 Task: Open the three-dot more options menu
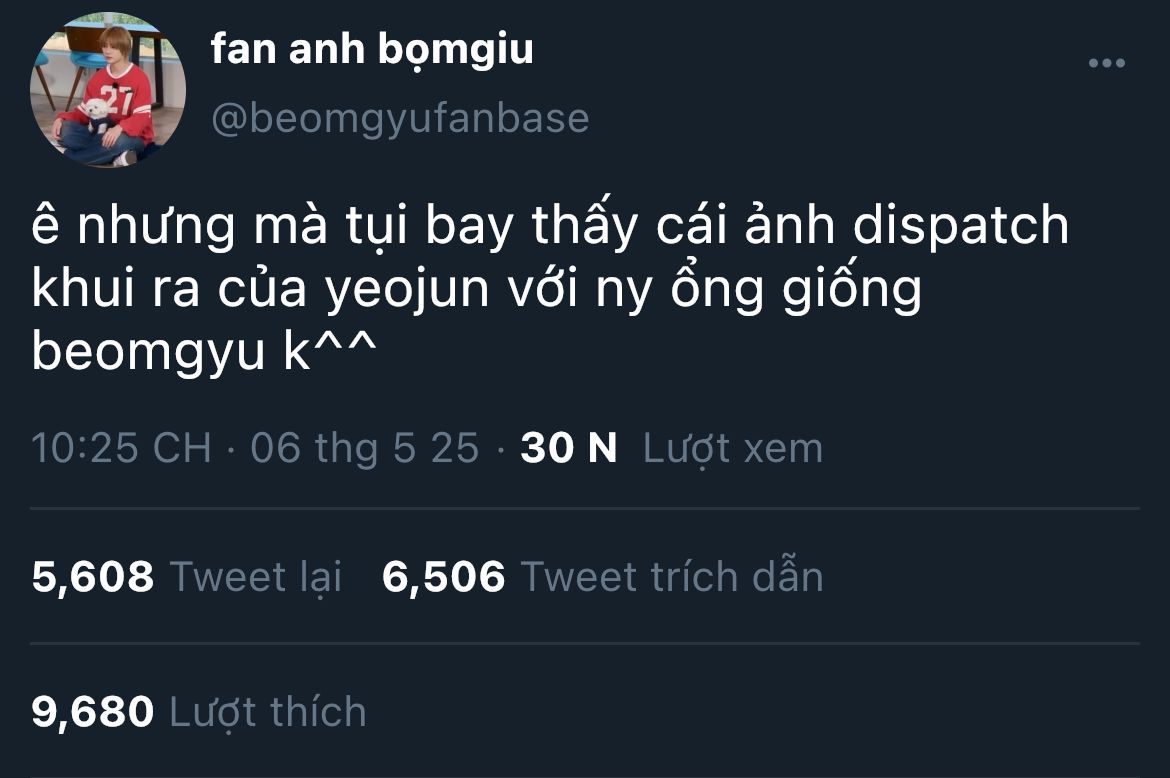1107,63
